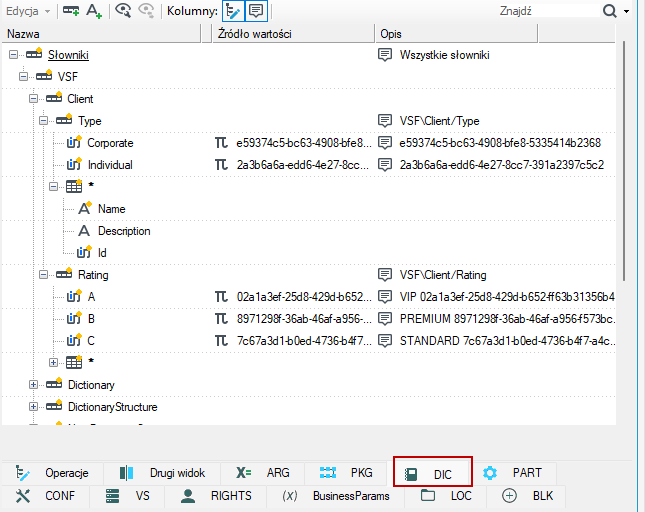Toggle the value source column button

233,11
